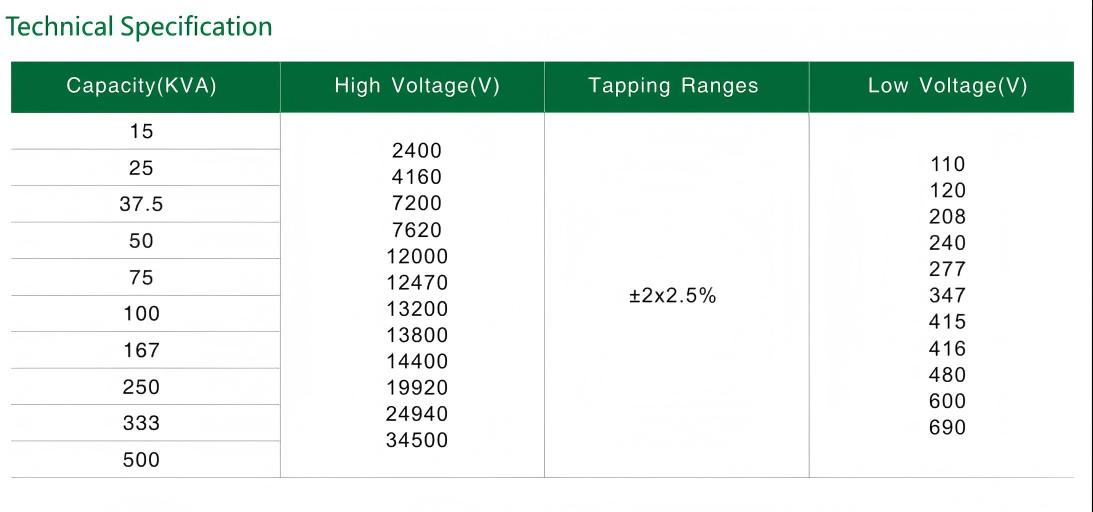
Task: Click the 37.5 capacity cell
Action: (x=142, y=204)
